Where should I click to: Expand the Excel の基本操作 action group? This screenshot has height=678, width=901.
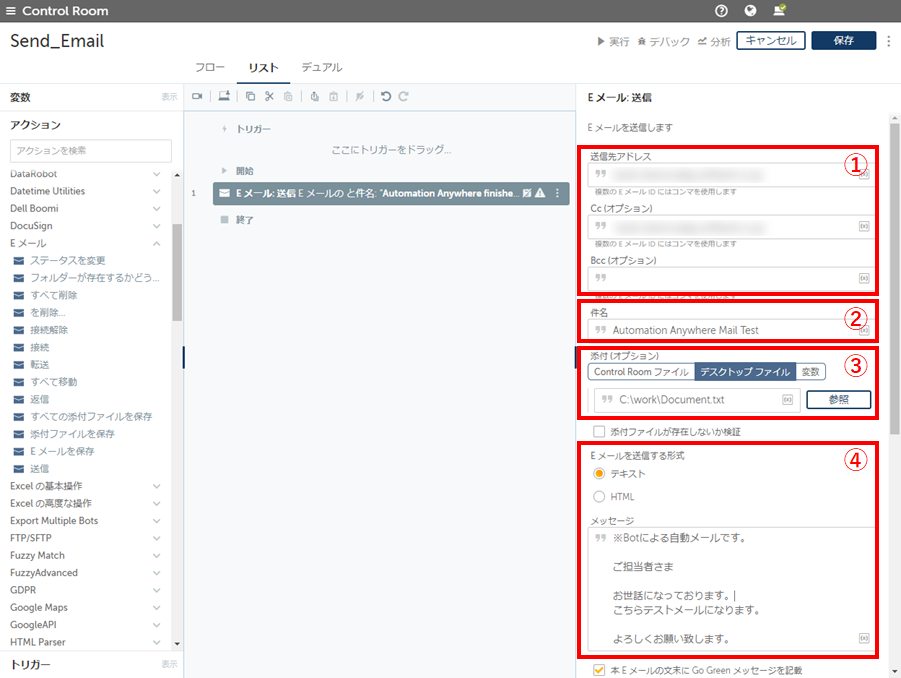tap(156, 486)
